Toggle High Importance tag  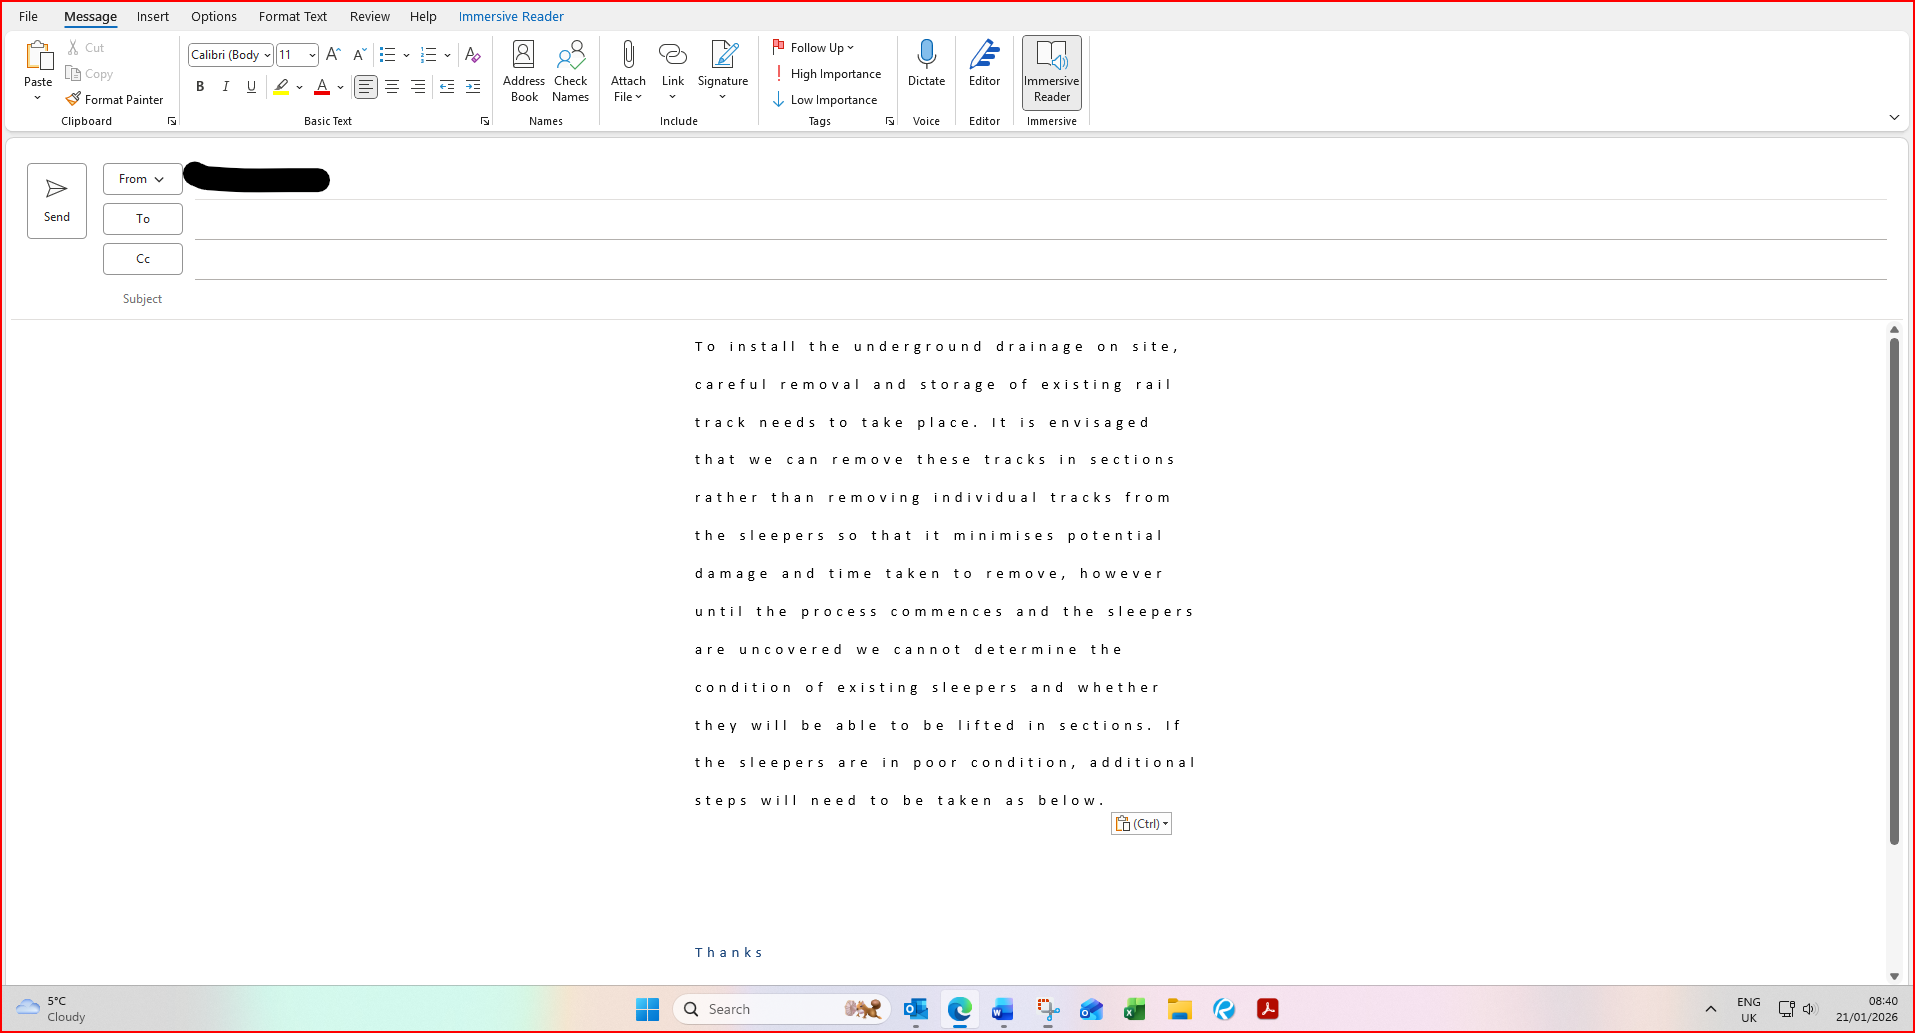coord(827,73)
